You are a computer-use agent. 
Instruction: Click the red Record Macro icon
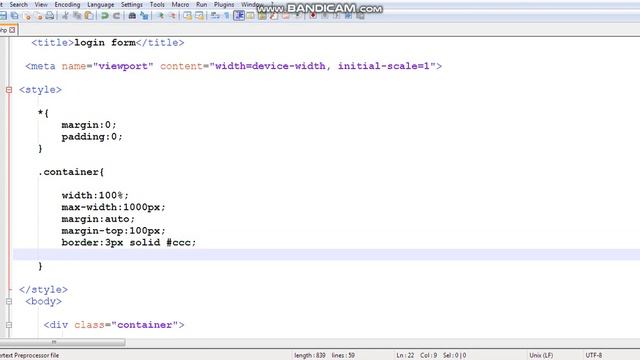point(313,16)
